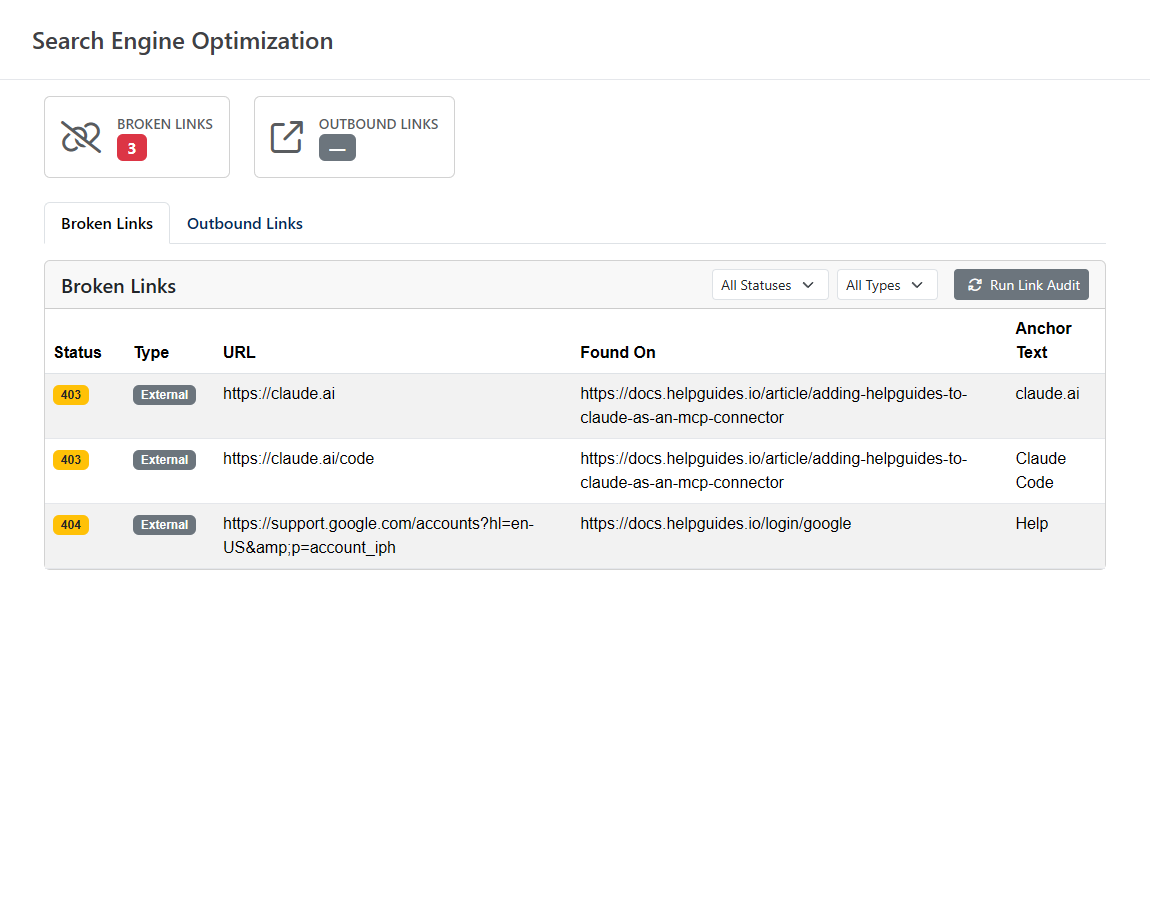The image size is (1150, 900).
Task: Click the 403 badge for https://claude.ai row
Action: pos(71,395)
